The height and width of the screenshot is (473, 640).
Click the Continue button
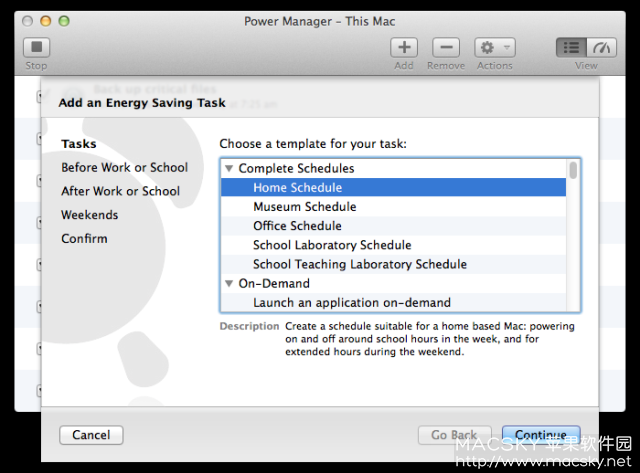(541, 435)
